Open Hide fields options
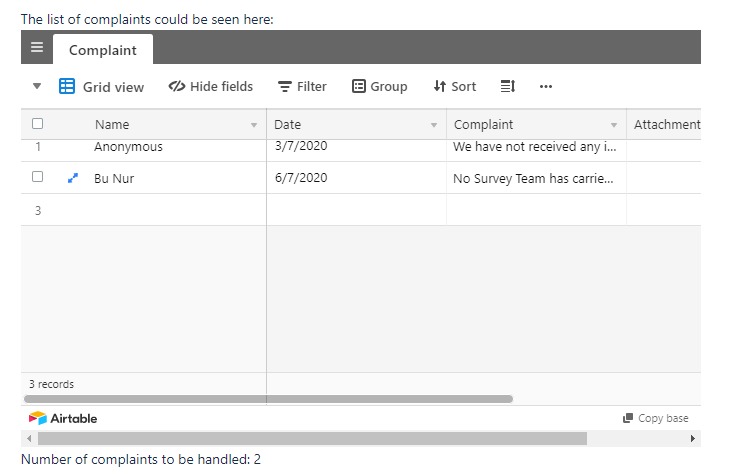The height and width of the screenshot is (476, 732). pos(211,86)
